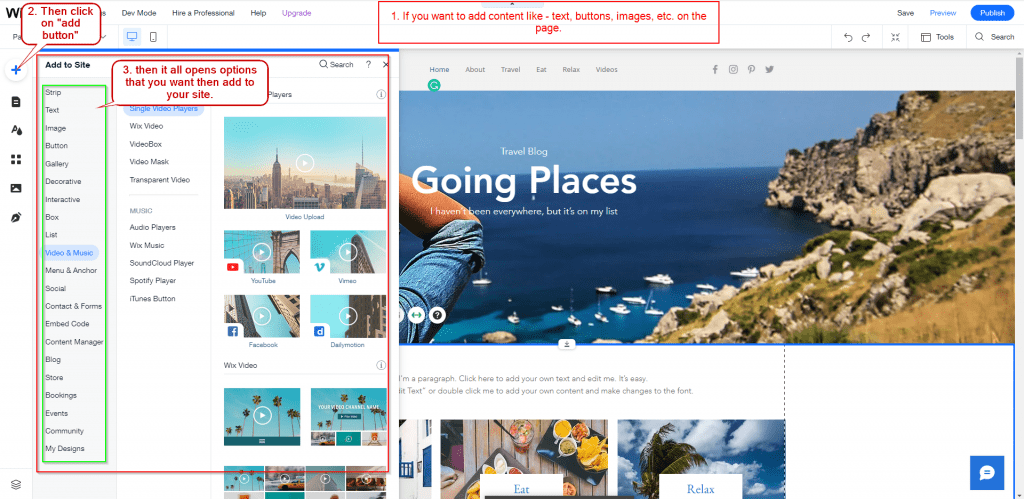Click the blue Publish button
1024x499 pixels.
tap(992, 13)
